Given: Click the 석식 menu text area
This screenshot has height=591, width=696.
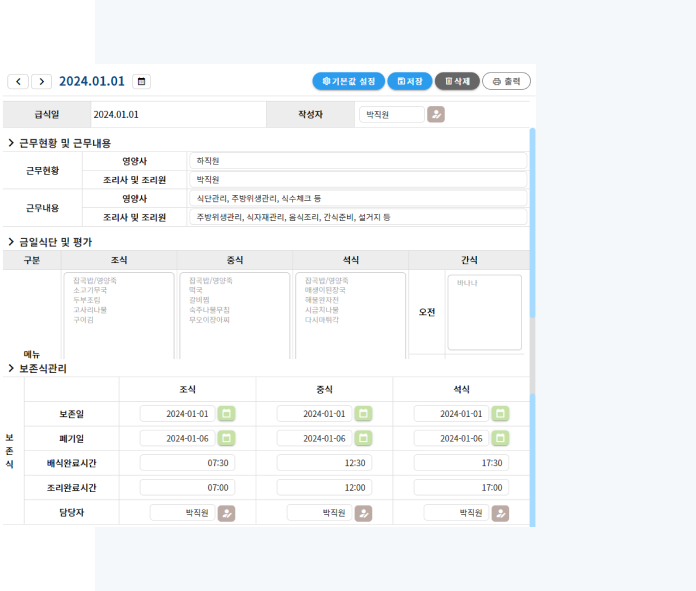Looking at the screenshot, I should pyautogui.click(x=351, y=316).
